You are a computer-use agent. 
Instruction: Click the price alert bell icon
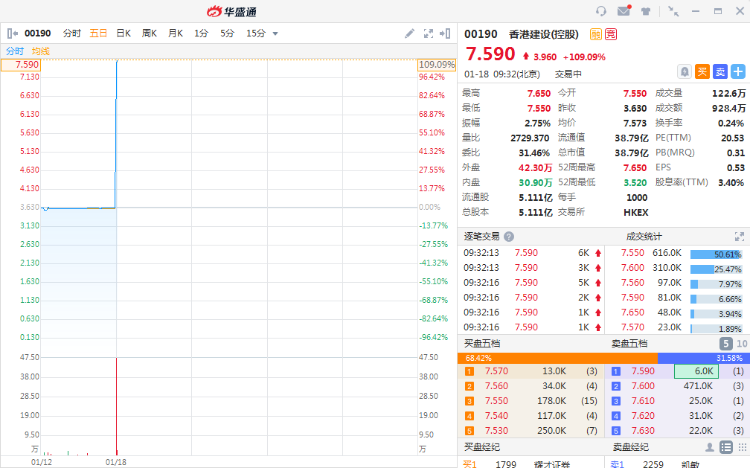click(684, 72)
